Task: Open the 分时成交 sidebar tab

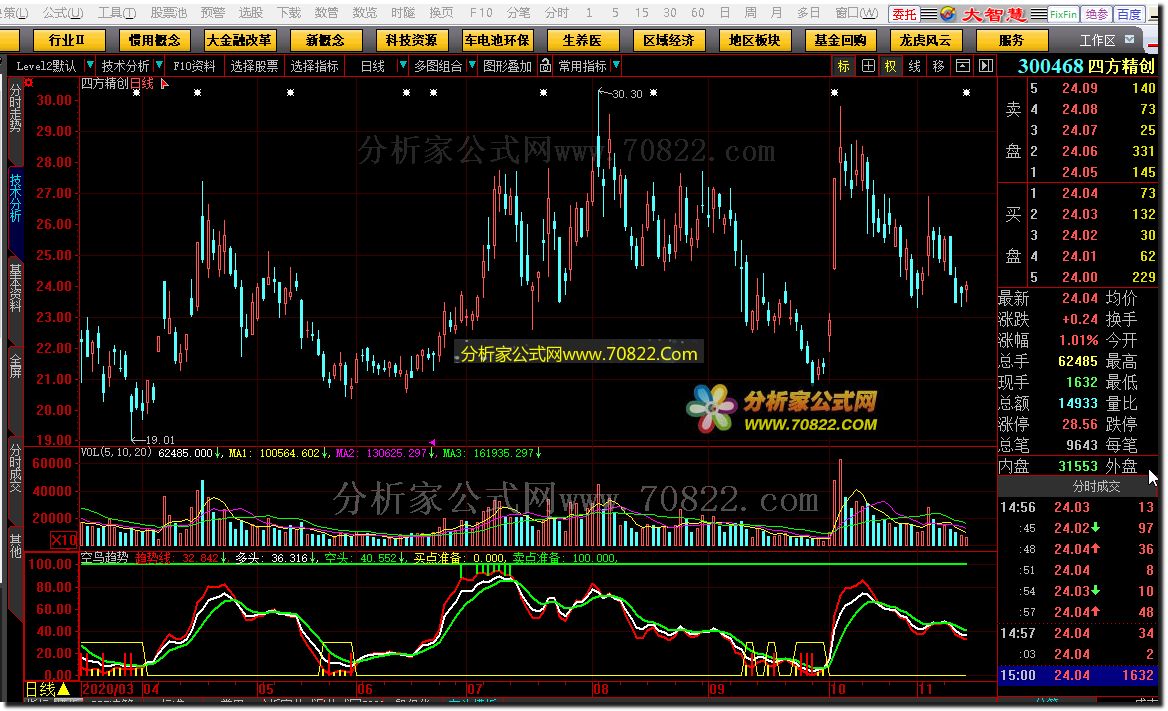Action: click(x=15, y=467)
